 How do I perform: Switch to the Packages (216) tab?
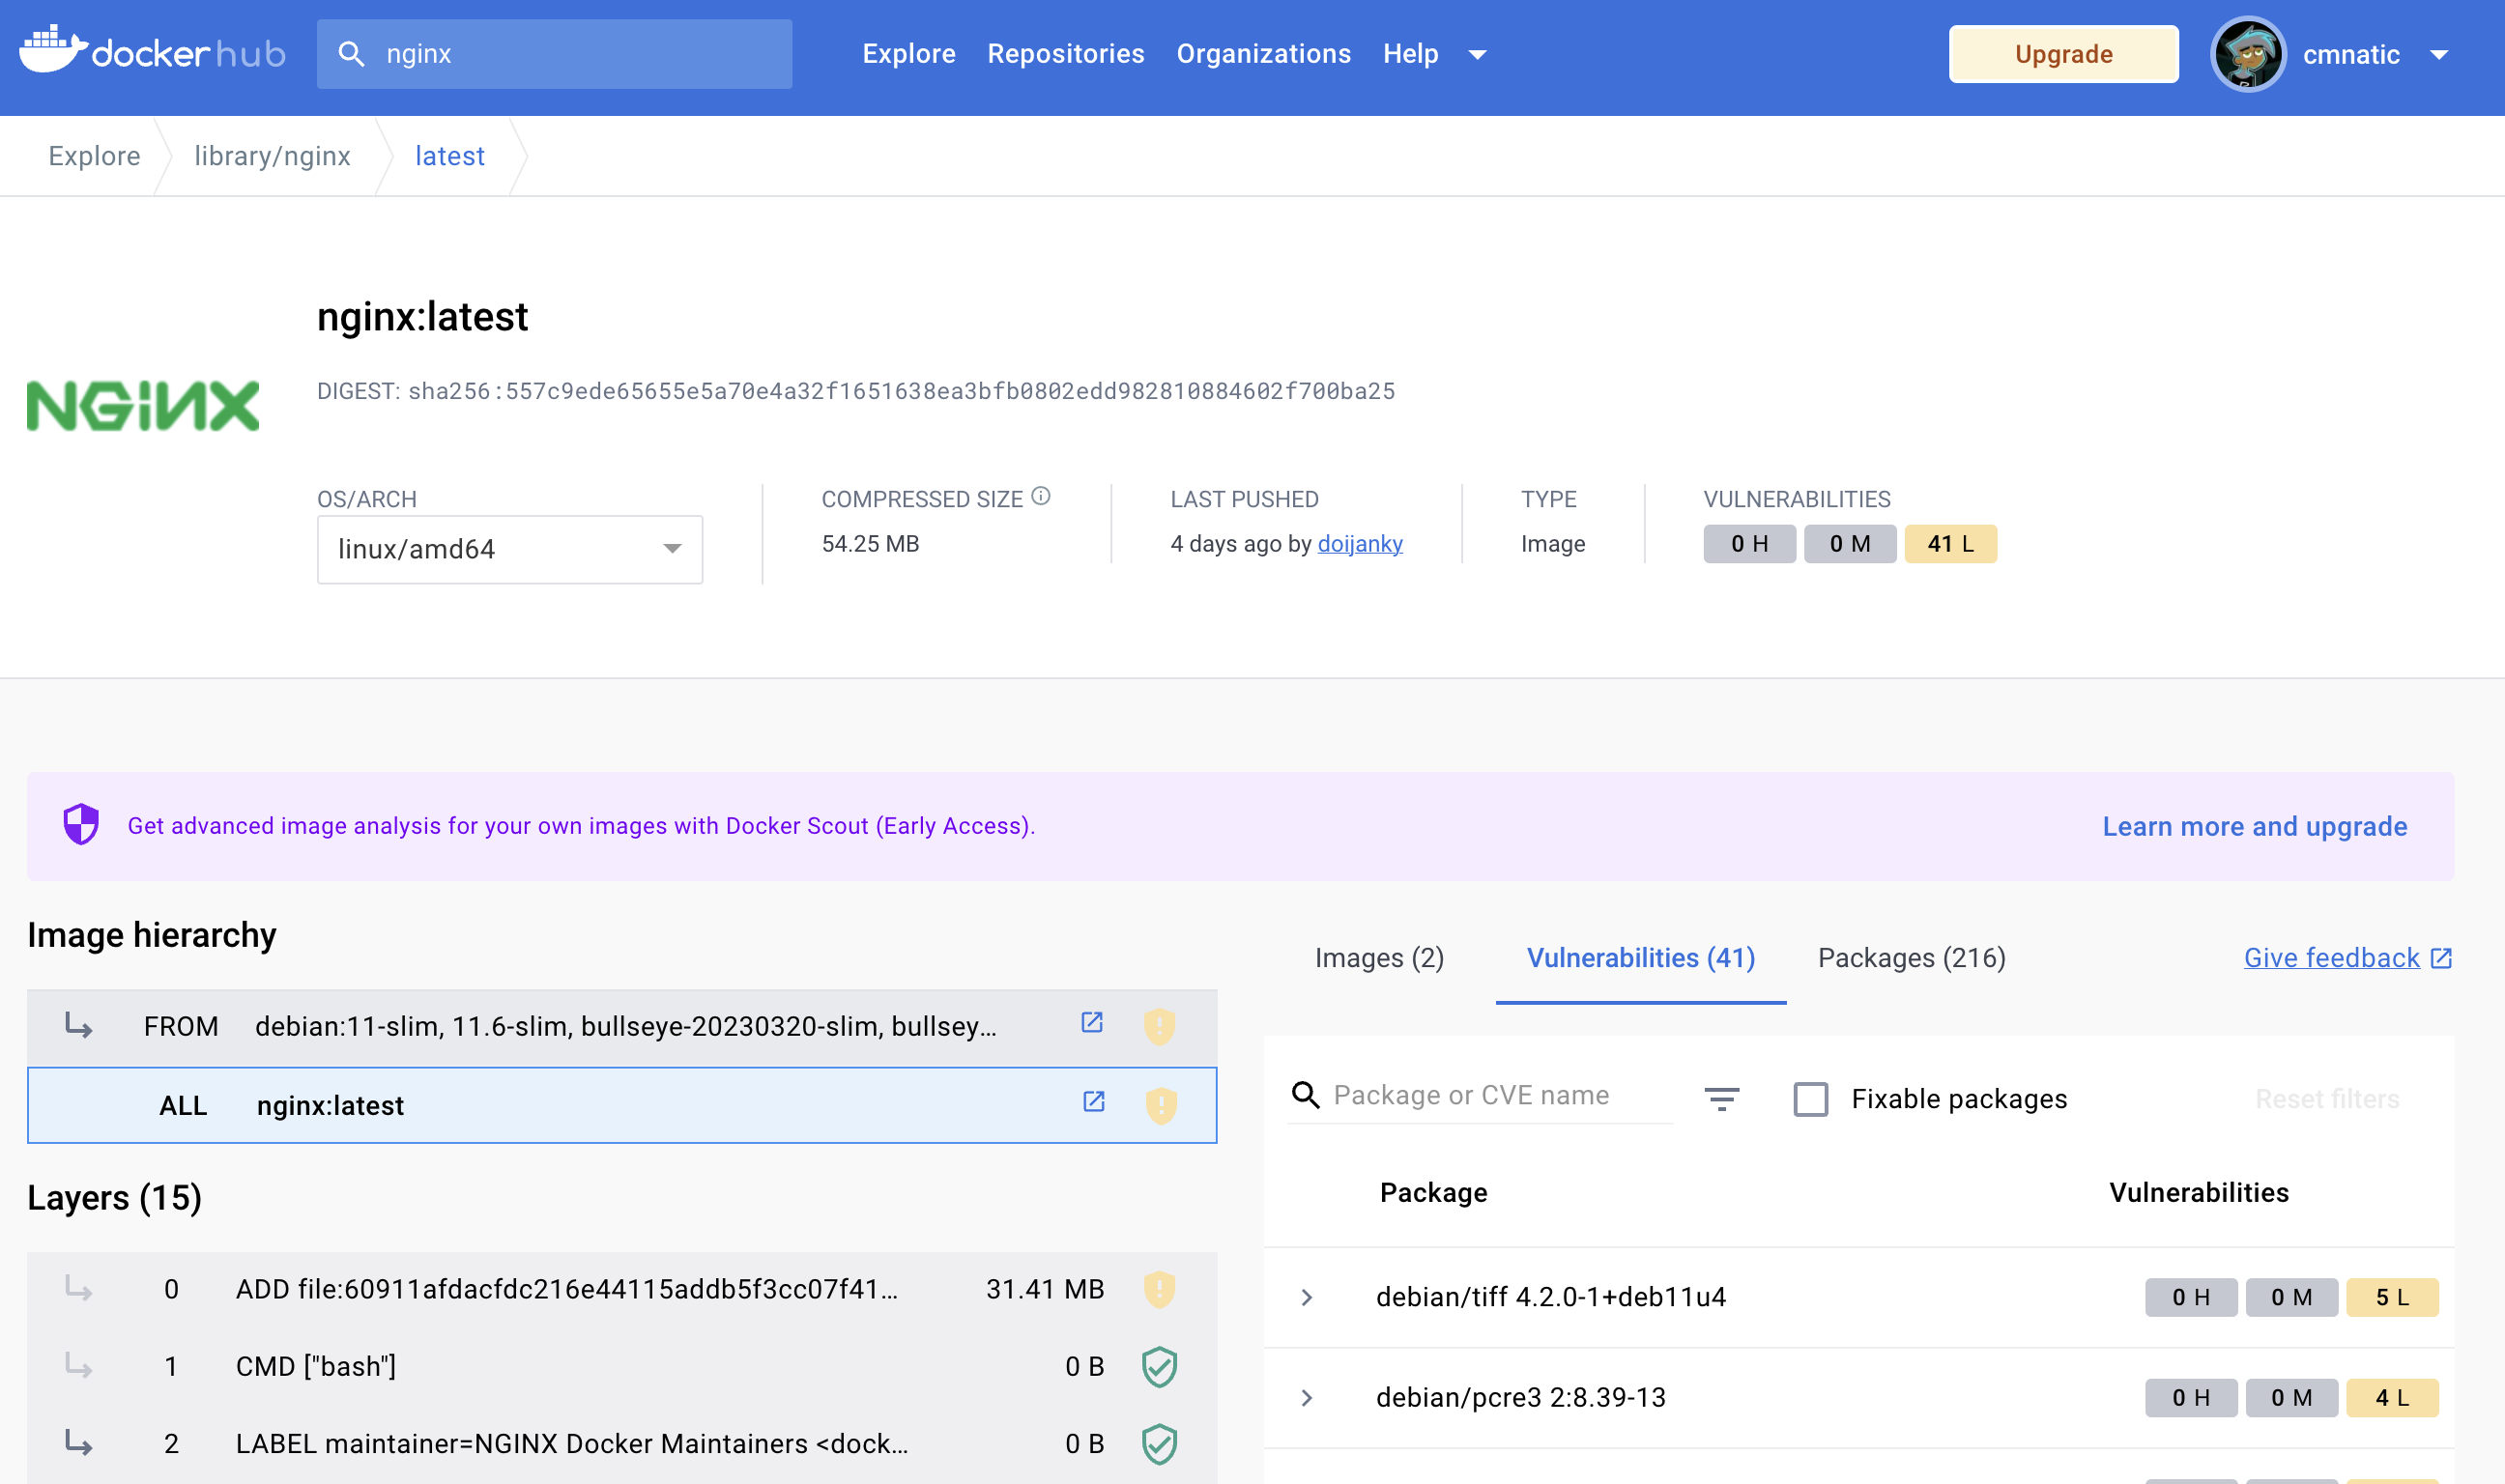coord(1911,957)
